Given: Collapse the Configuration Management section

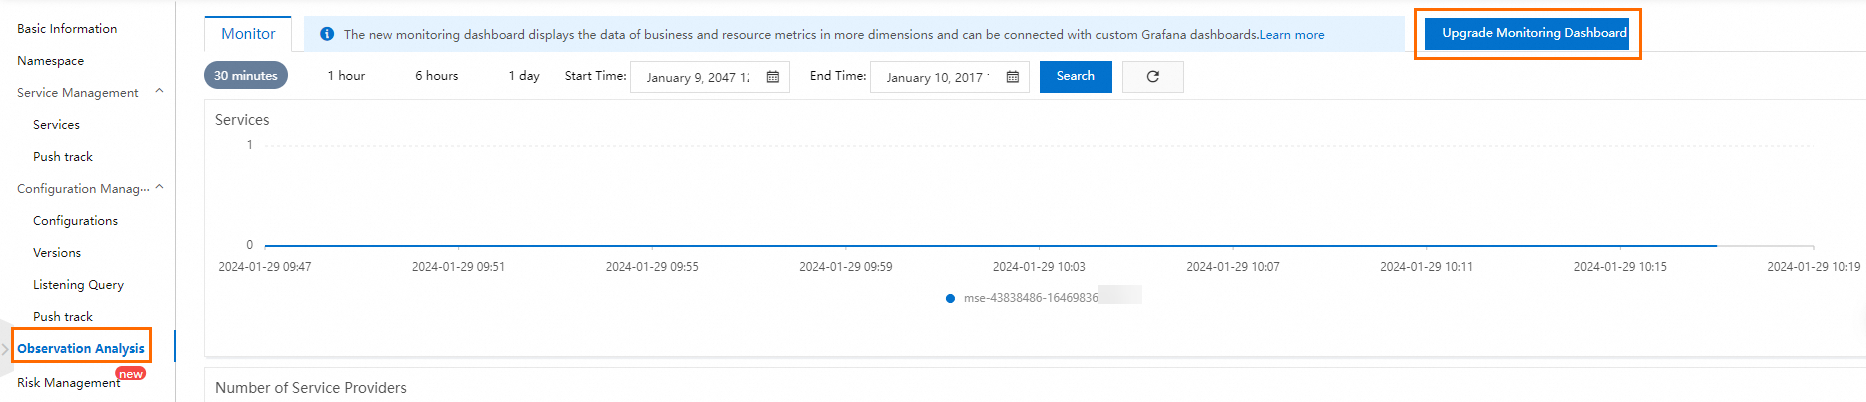Looking at the screenshot, I should pos(159,188).
